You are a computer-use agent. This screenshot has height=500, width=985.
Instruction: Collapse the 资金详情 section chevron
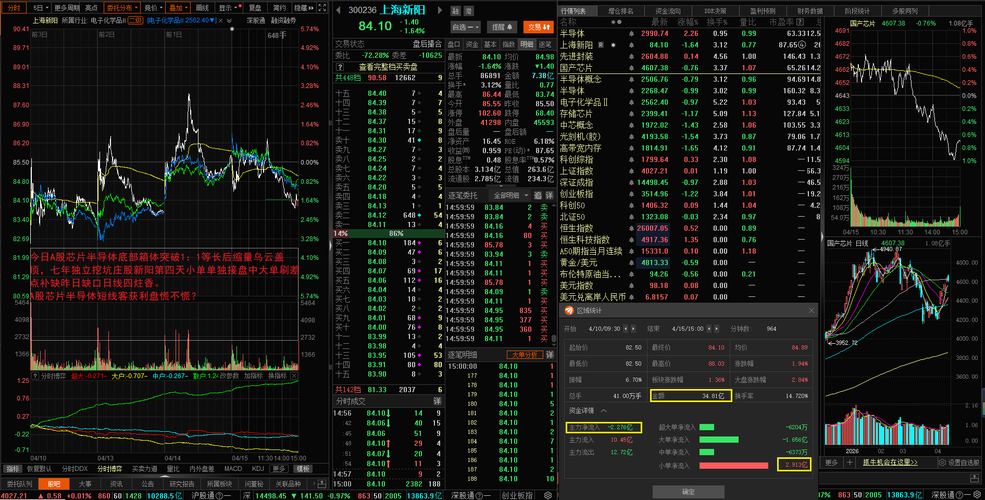[x=603, y=411]
